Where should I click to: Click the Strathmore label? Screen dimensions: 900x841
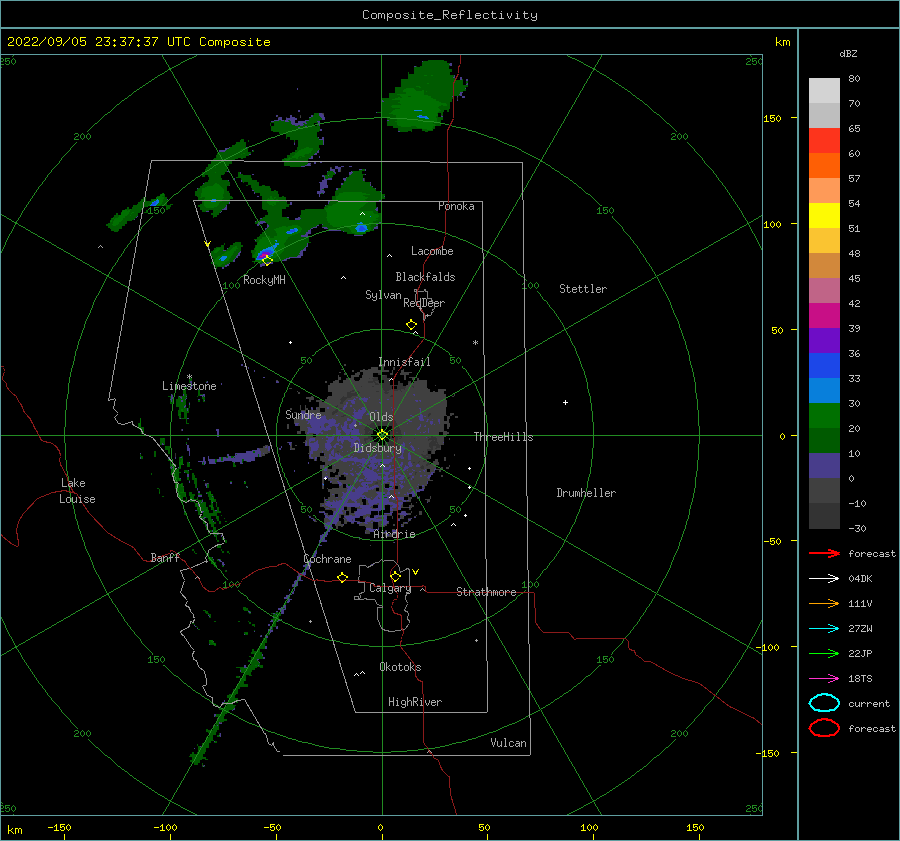[486, 592]
